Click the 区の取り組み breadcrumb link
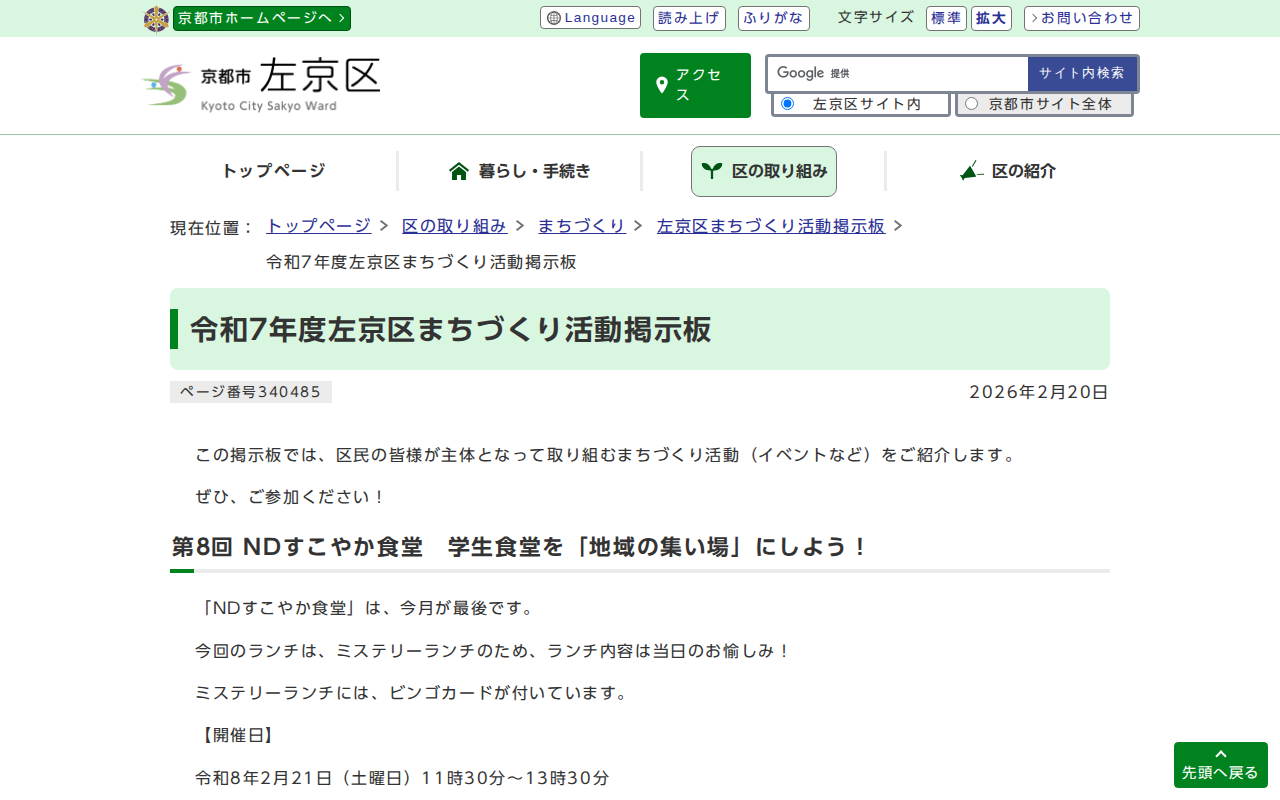This screenshot has width=1280, height=800. click(454, 226)
